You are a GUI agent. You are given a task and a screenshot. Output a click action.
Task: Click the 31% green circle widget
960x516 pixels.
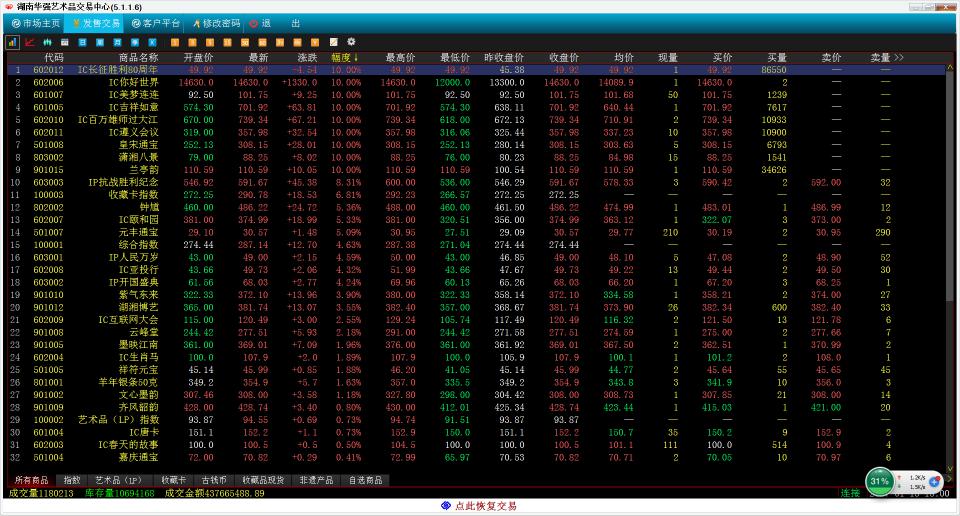[879, 481]
